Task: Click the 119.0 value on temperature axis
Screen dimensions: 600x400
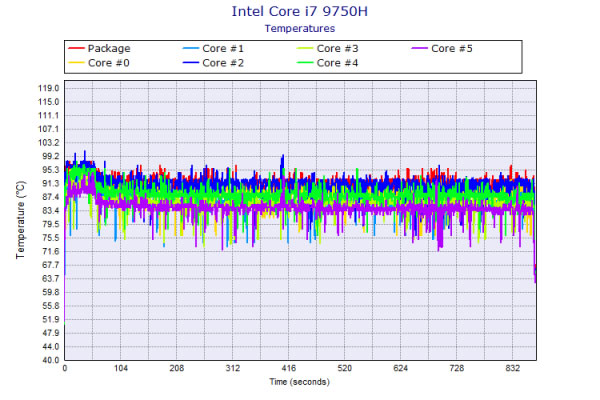Action: coord(49,88)
